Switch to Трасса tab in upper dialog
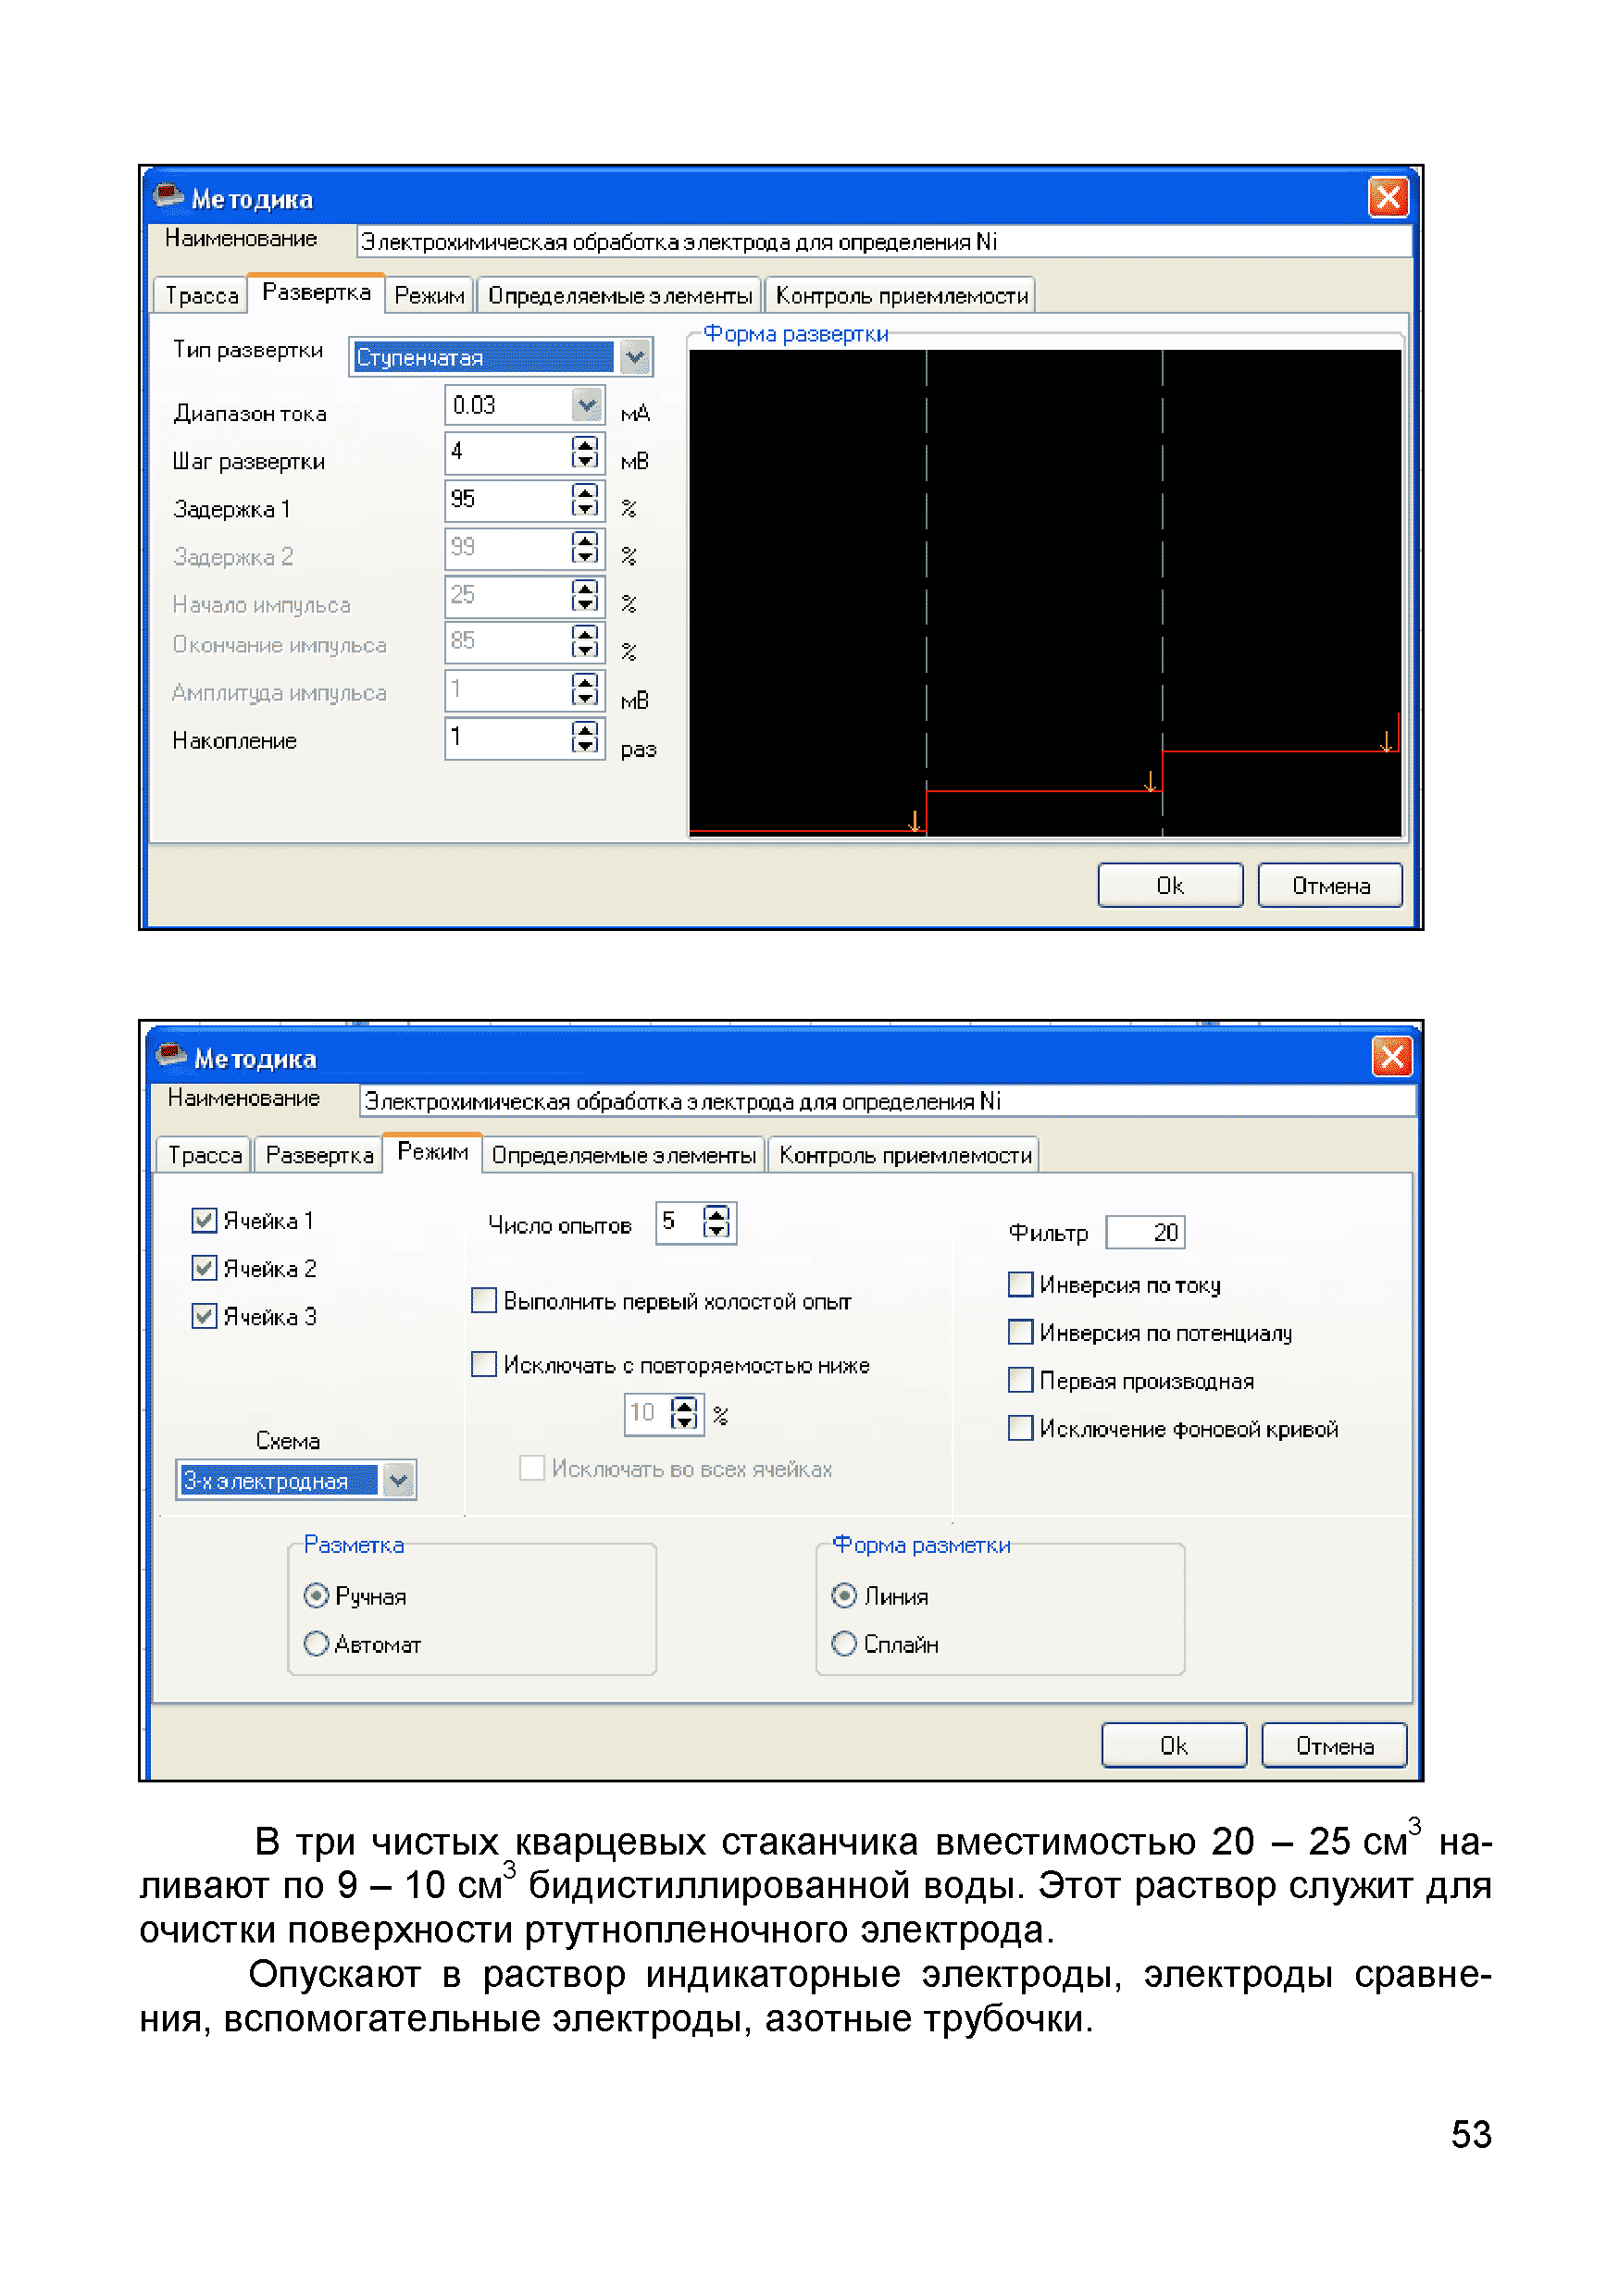The height and width of the screenshot is (2296, 1619). point(201,296)
